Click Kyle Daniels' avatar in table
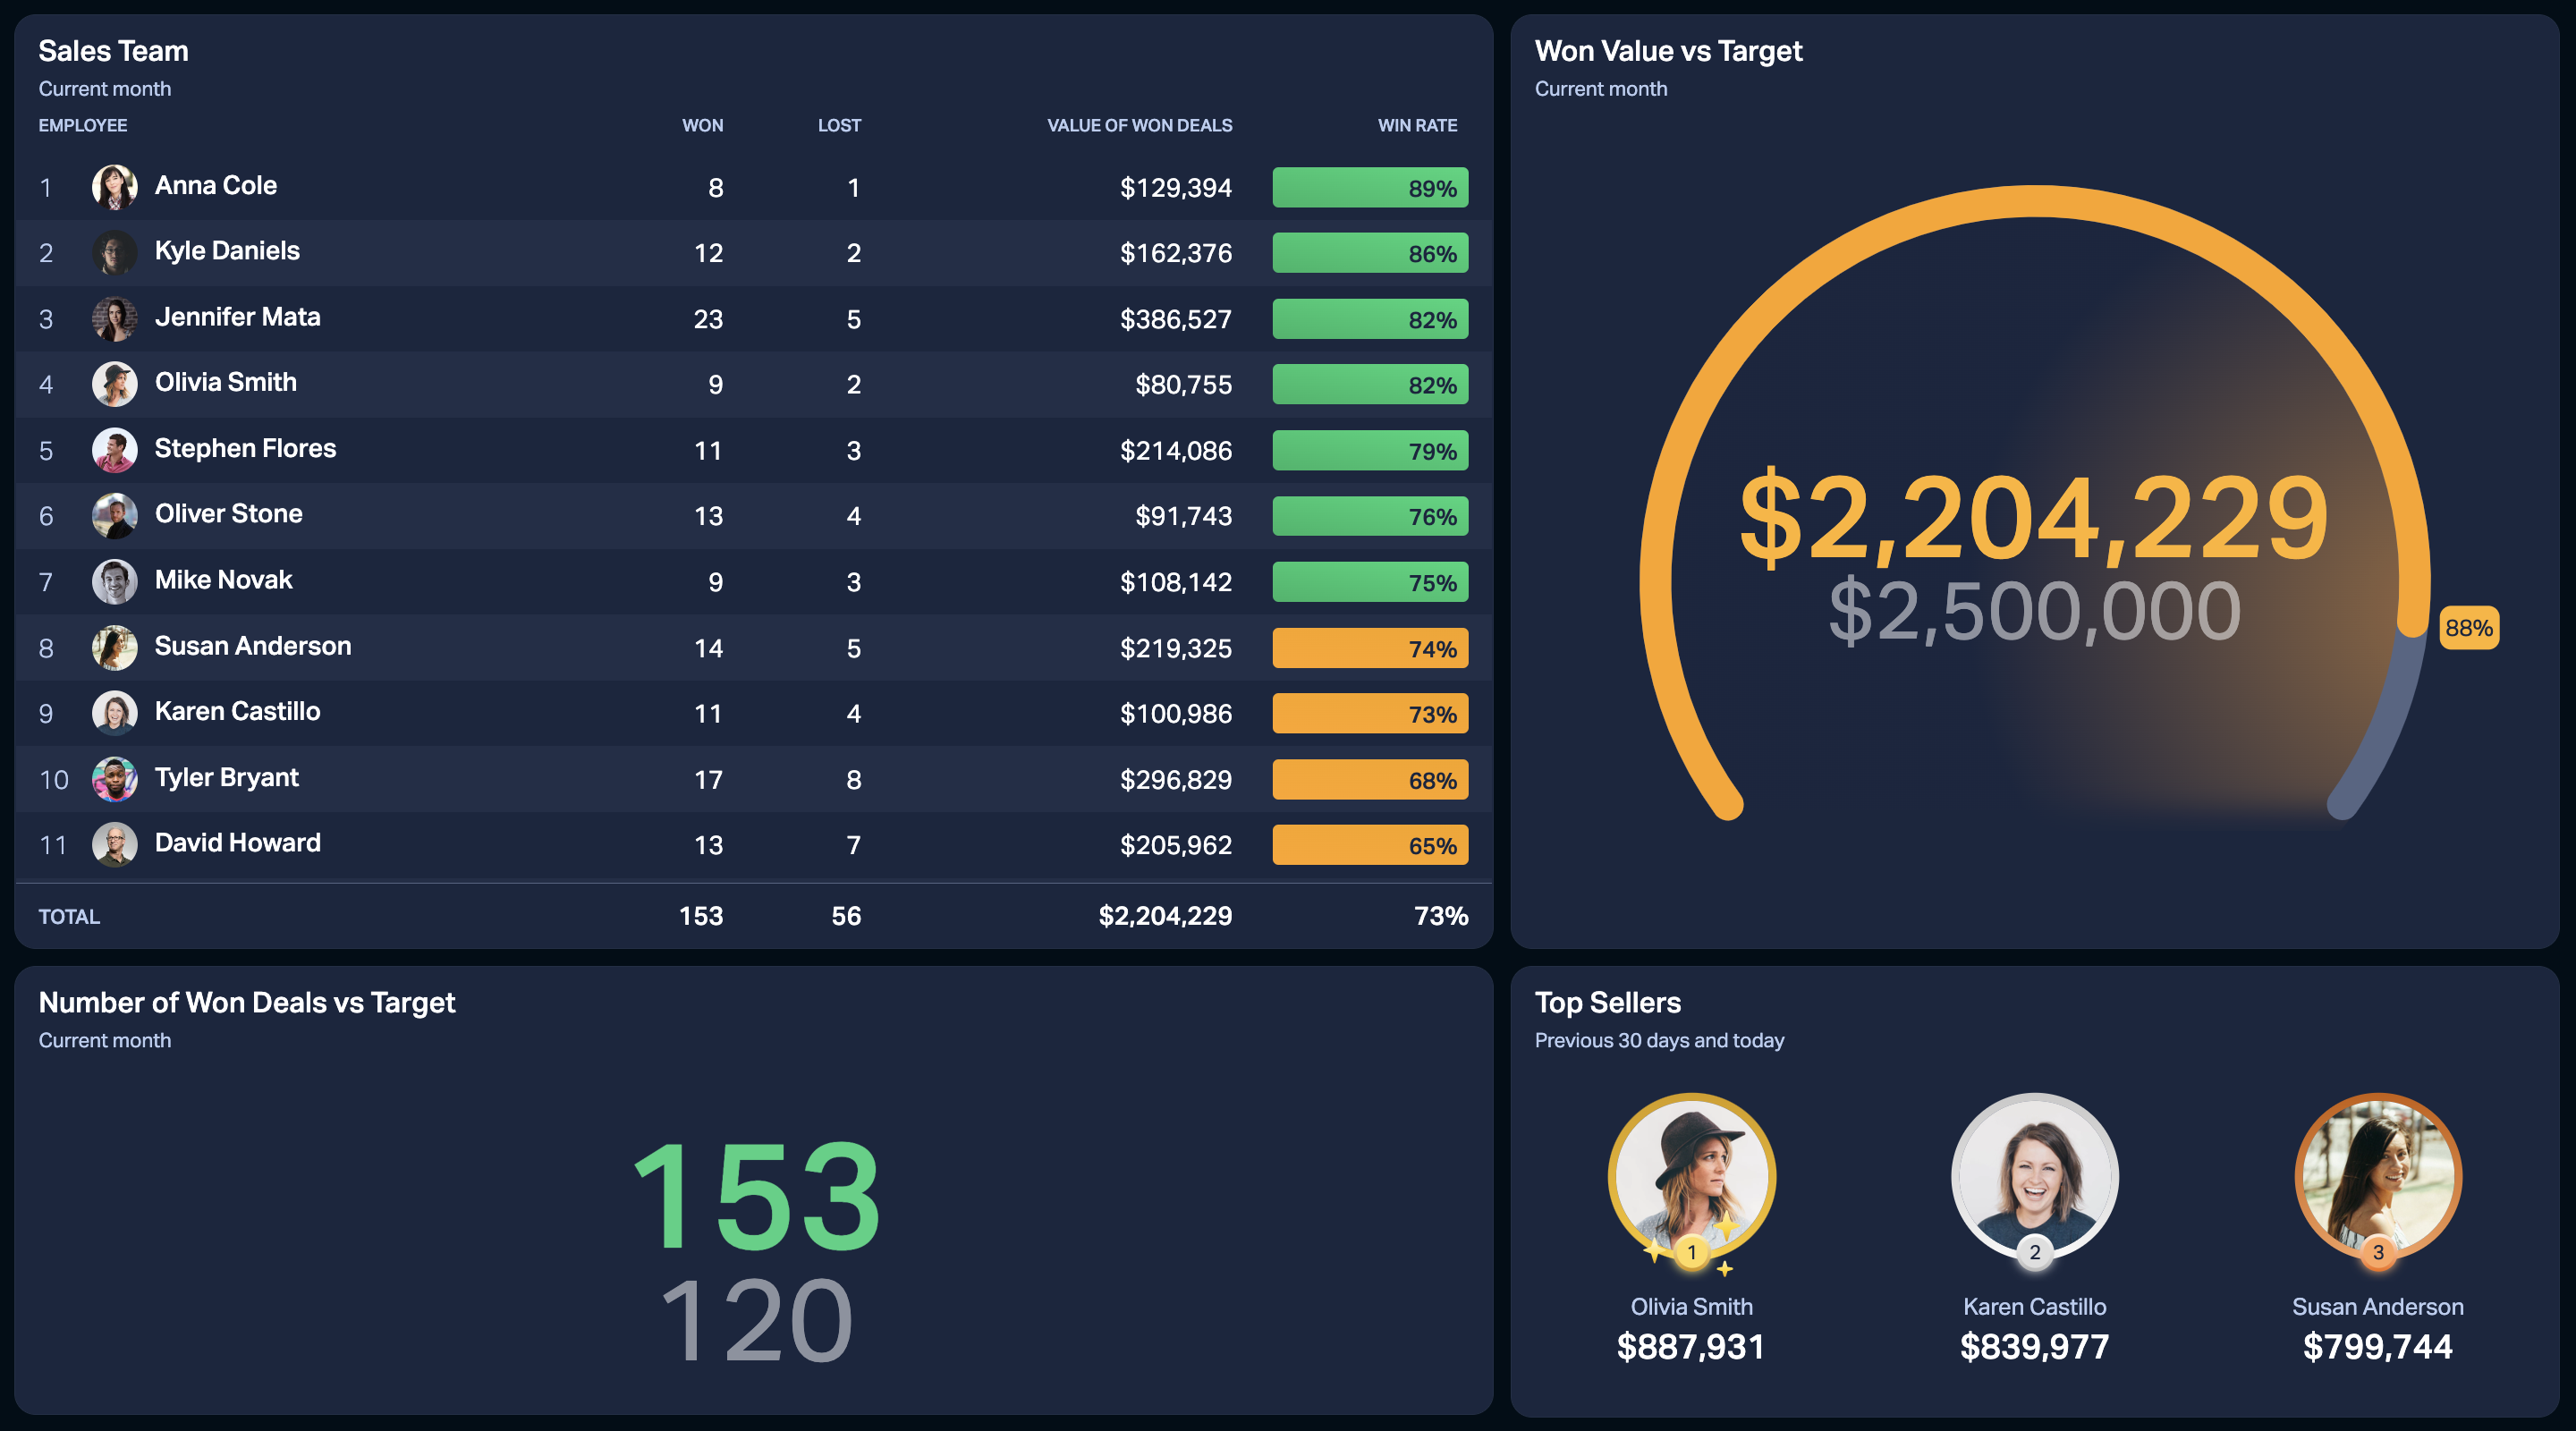The image size is (2576, 1431). coord(114,252)
